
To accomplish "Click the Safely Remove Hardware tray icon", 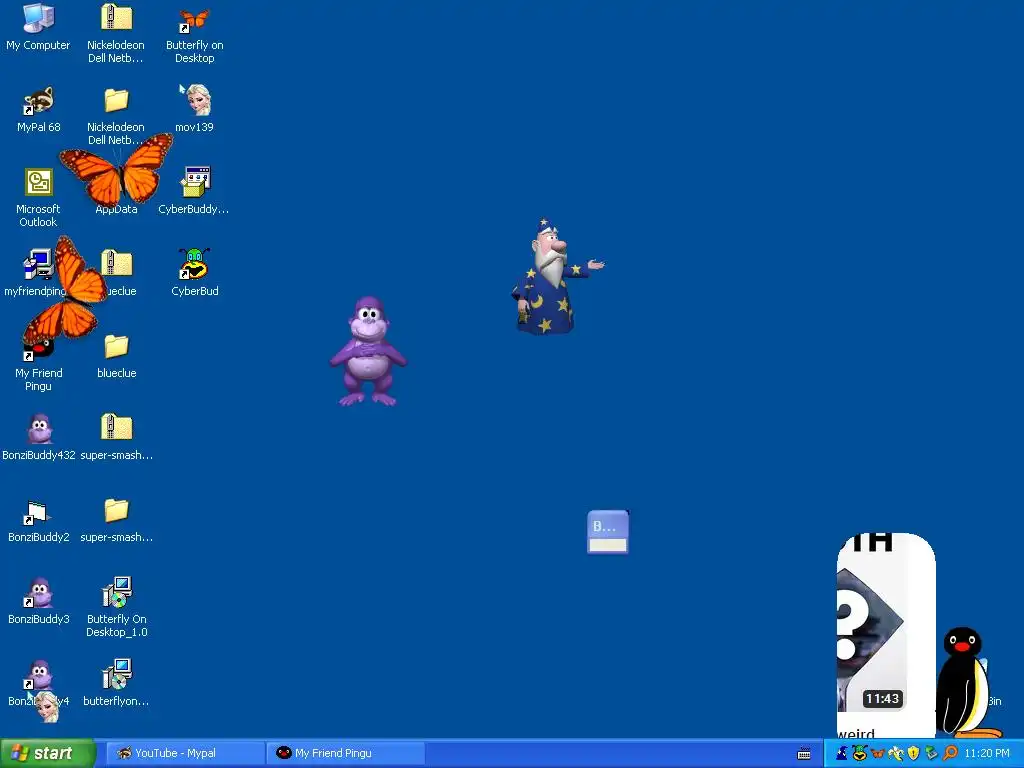I will pos(931,754).
